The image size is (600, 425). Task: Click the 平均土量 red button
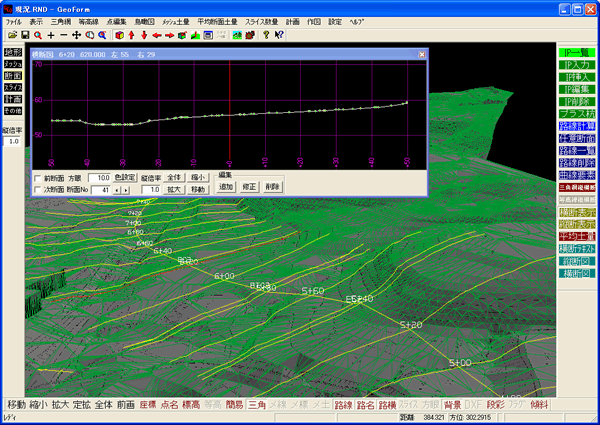[577, 236]
